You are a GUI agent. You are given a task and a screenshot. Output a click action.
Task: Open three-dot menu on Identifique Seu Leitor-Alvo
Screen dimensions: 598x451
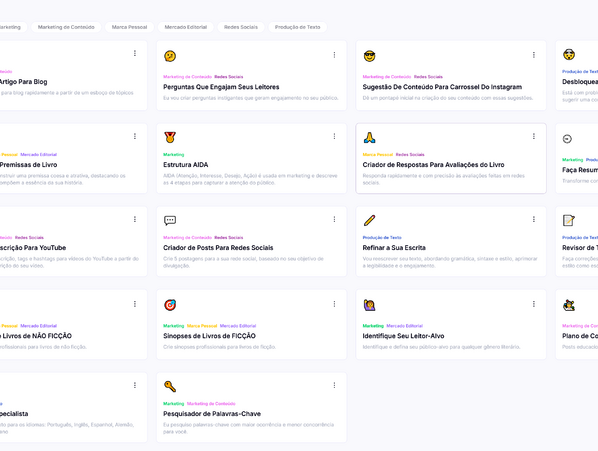(x=534, y=304)
